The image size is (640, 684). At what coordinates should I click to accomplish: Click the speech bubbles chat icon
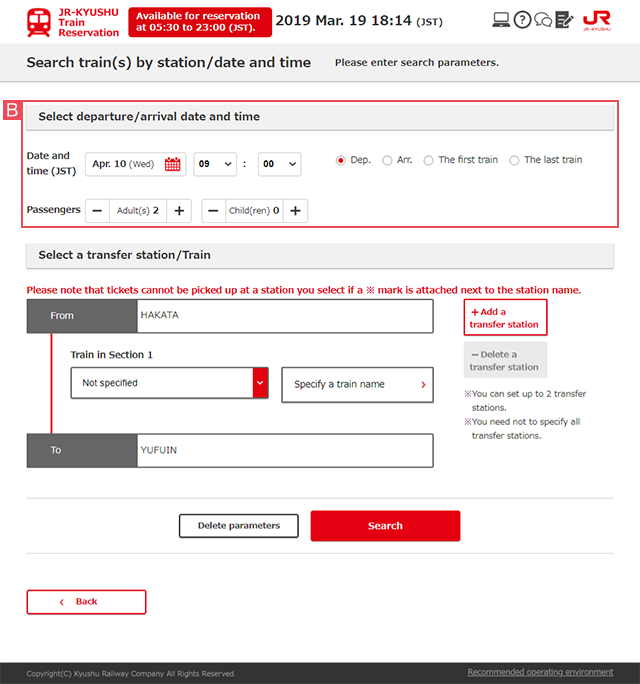(x=543, y=20)
